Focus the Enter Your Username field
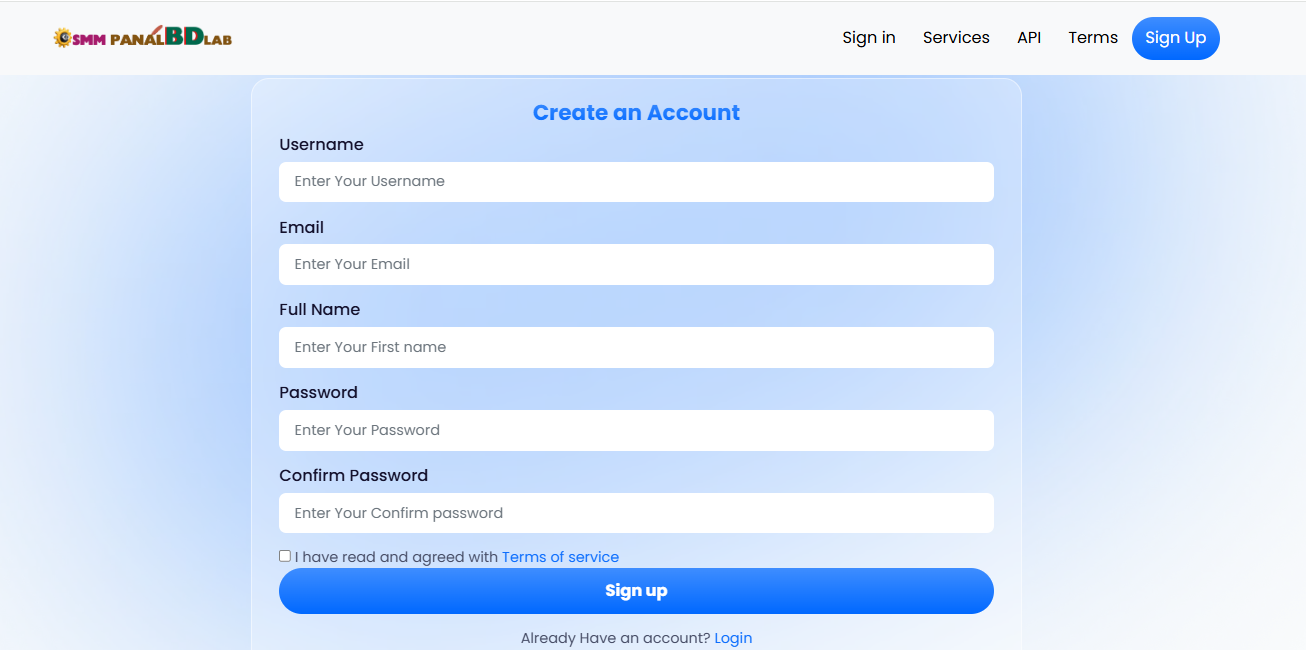The image size is (1306, 650). coord(636,182)
